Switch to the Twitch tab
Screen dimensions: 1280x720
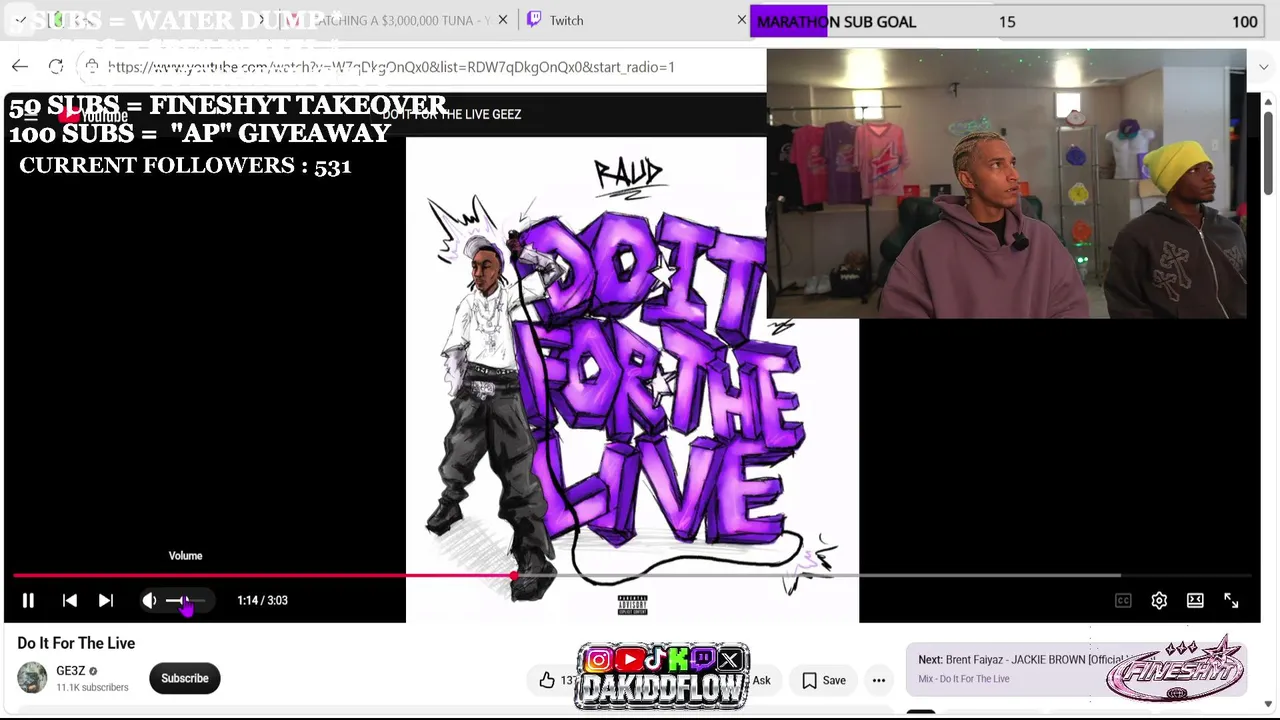[x=565, y=20]
